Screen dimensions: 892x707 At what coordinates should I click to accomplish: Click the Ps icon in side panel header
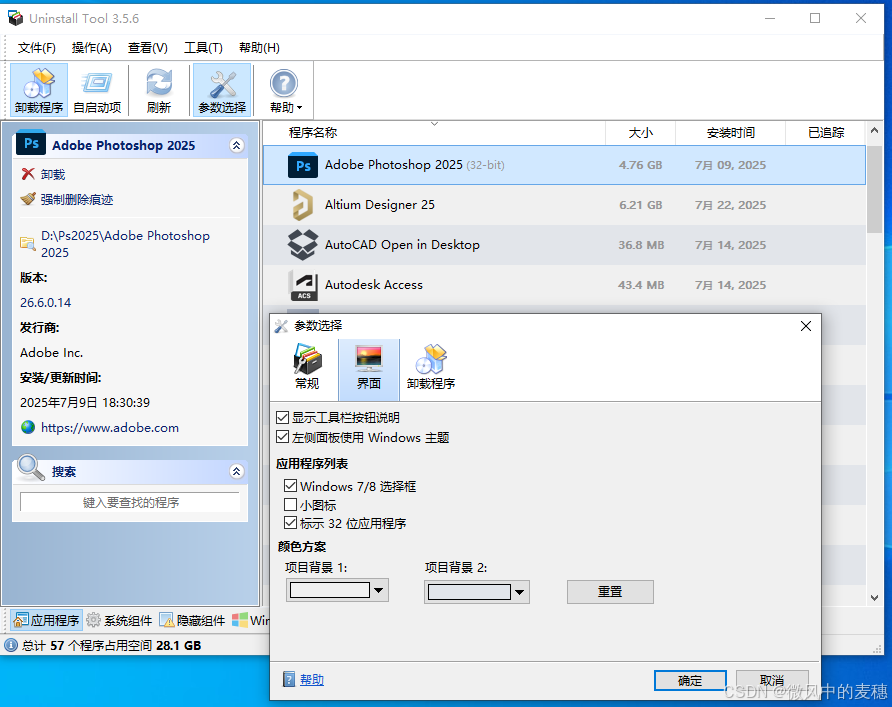coord(31,143)
